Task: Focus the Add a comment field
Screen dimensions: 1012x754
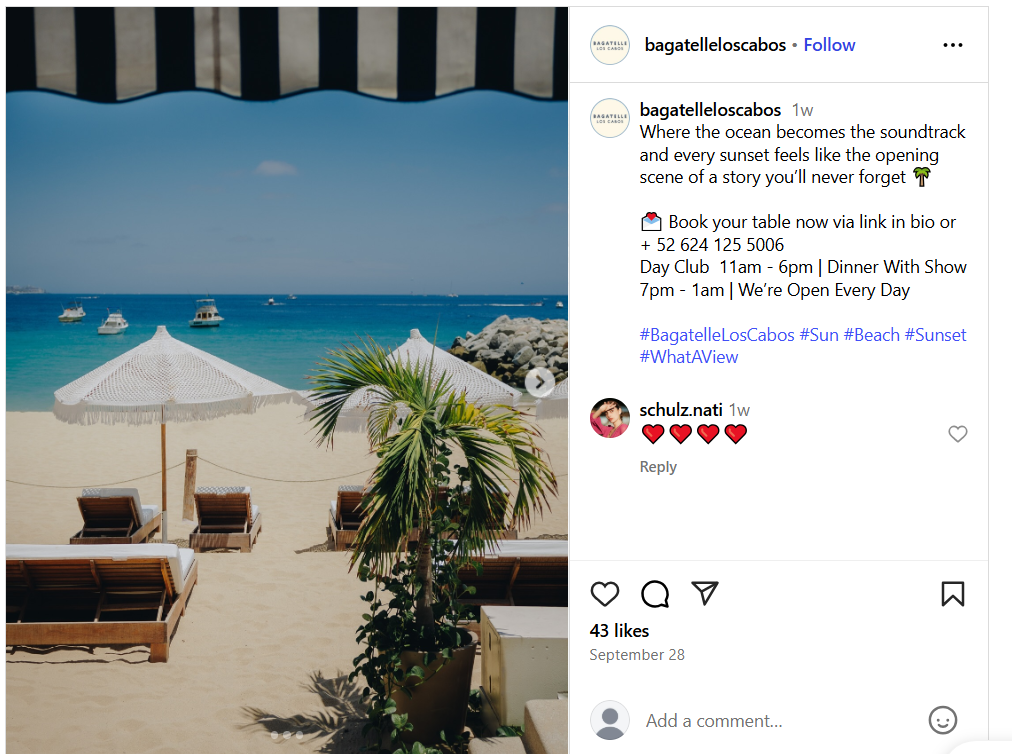Action: tap(781, 720)
